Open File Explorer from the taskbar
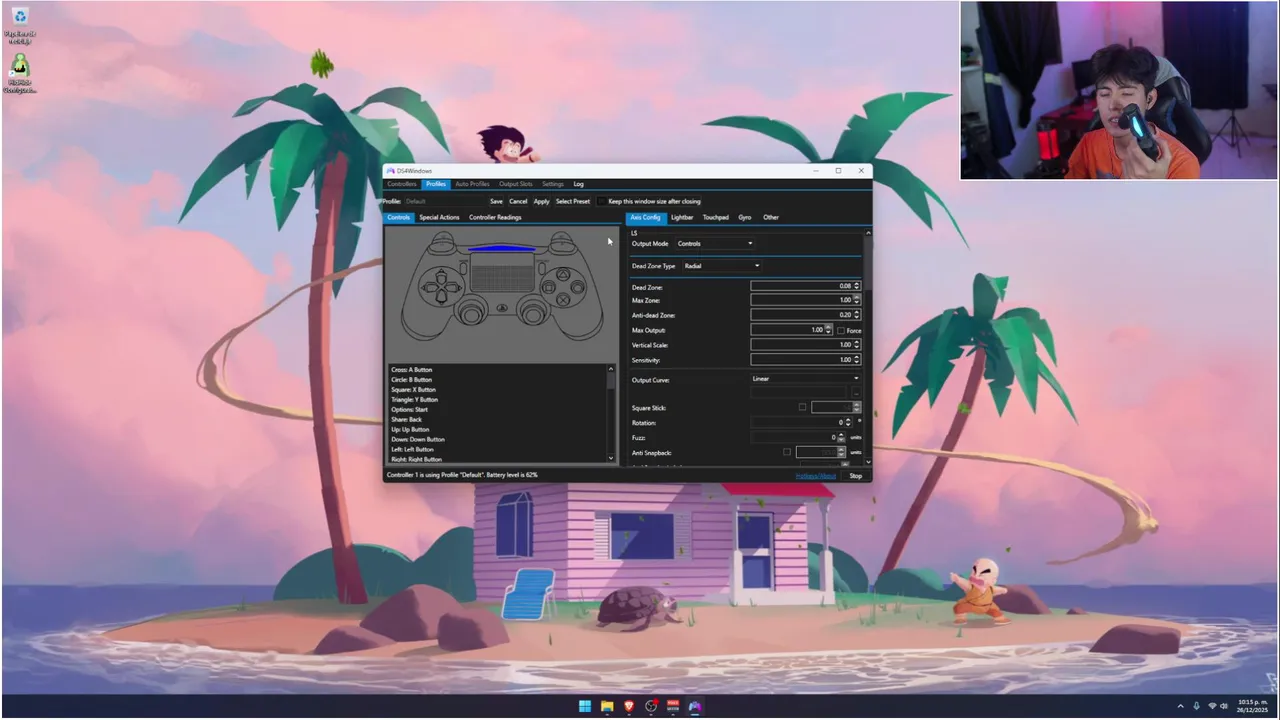Image resolution: width=1280 pixels, height=720 pixels. pyautogui.click(x=607, y=706)
